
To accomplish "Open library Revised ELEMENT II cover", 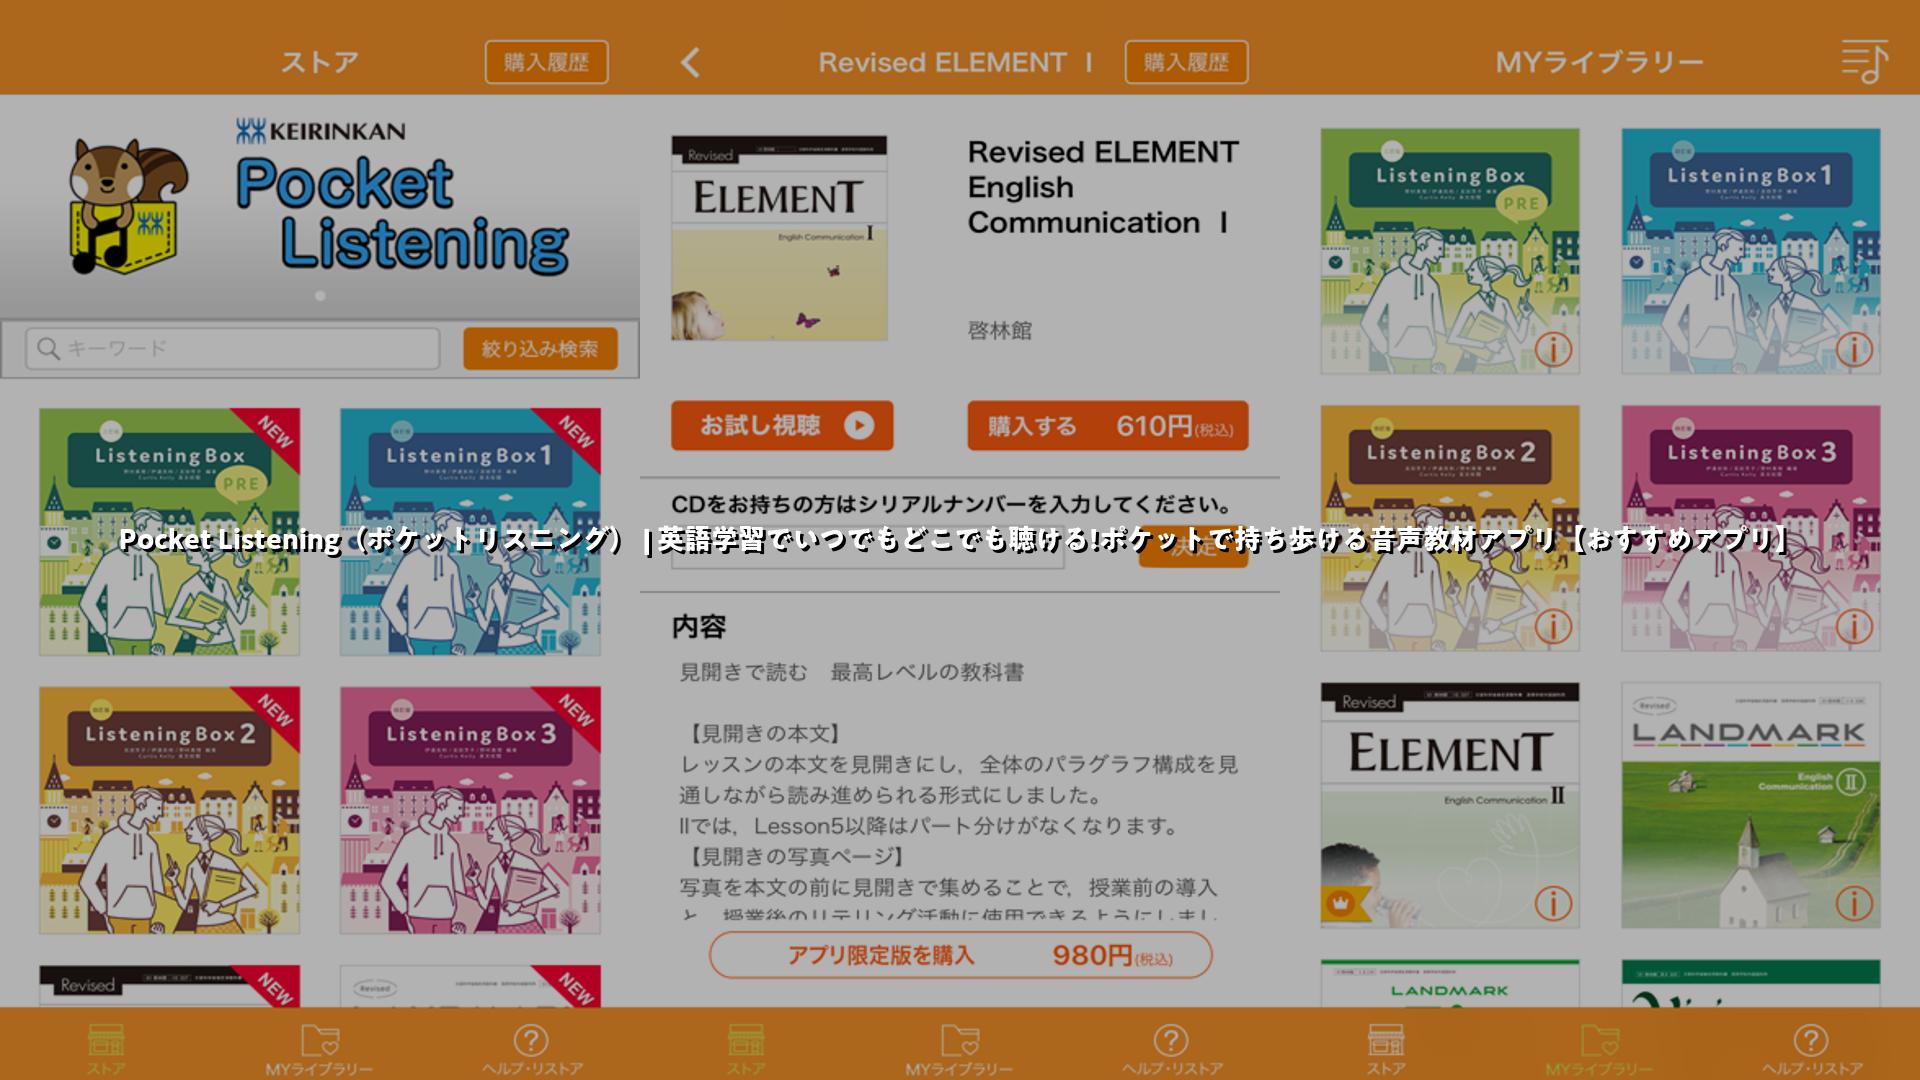I will click(1450, 805).
